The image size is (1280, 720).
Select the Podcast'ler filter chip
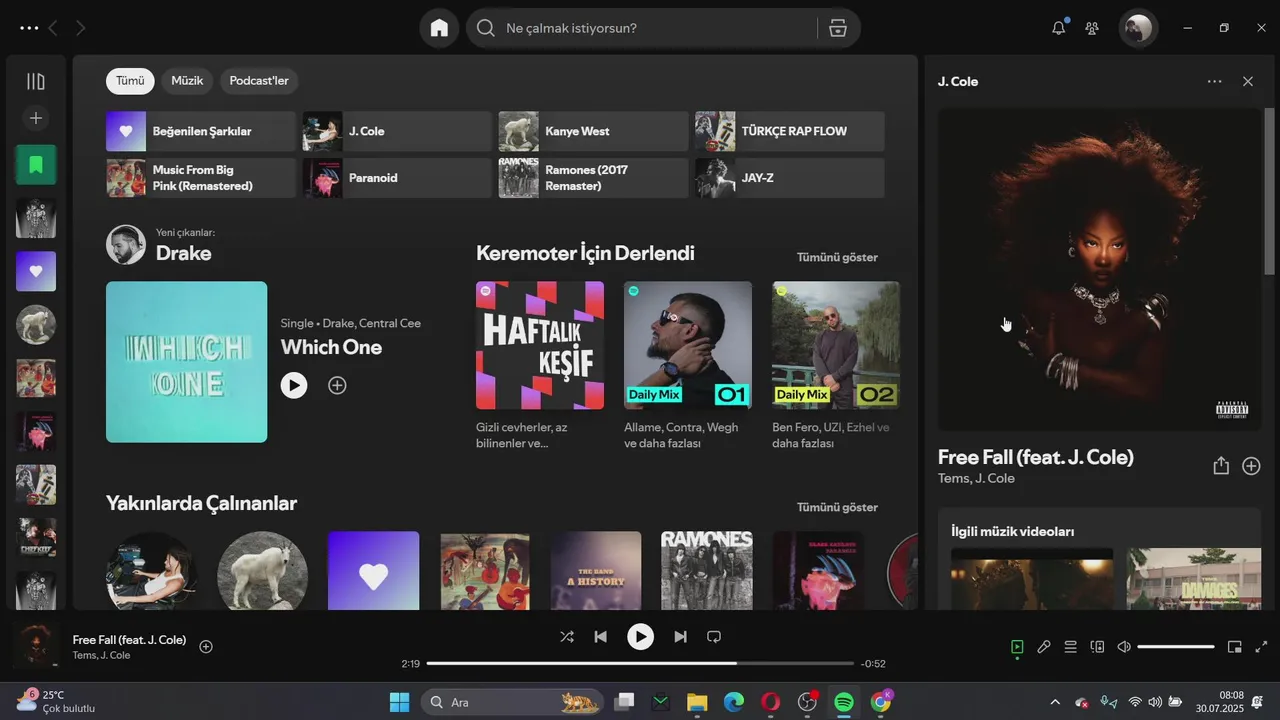pos(259,81)
